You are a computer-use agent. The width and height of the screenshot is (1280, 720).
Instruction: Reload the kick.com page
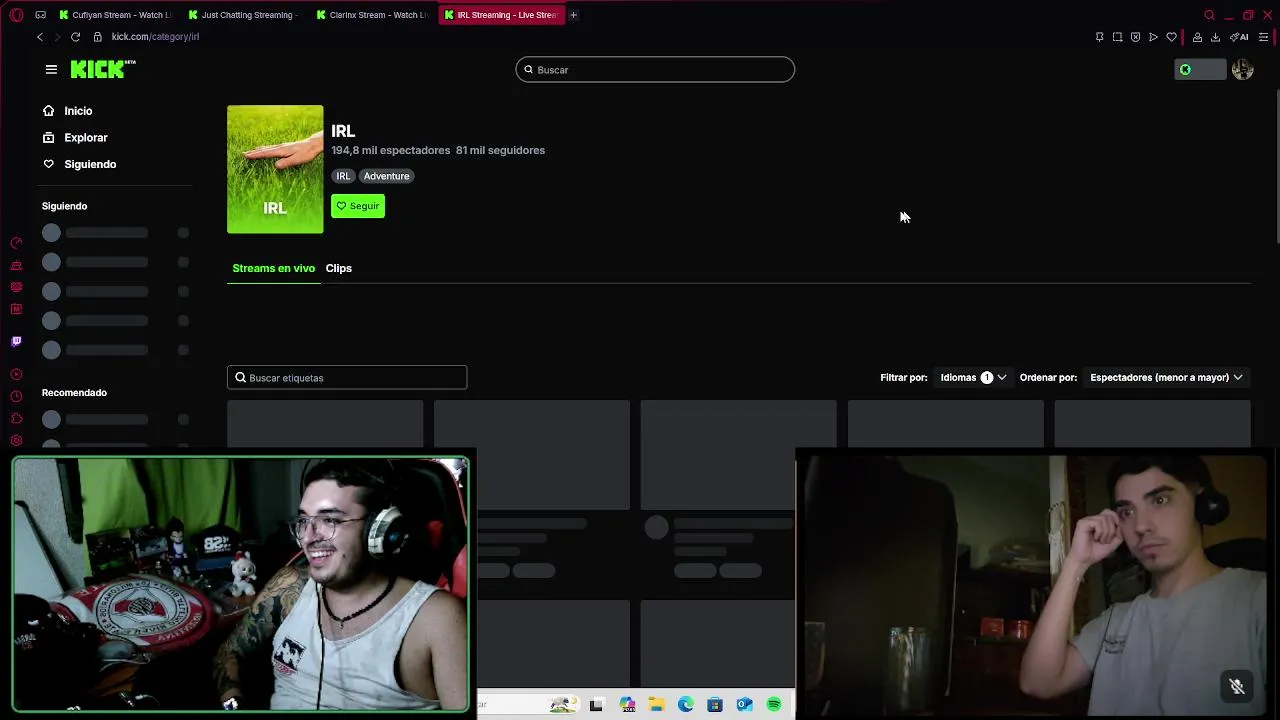(x=75, y=37)
